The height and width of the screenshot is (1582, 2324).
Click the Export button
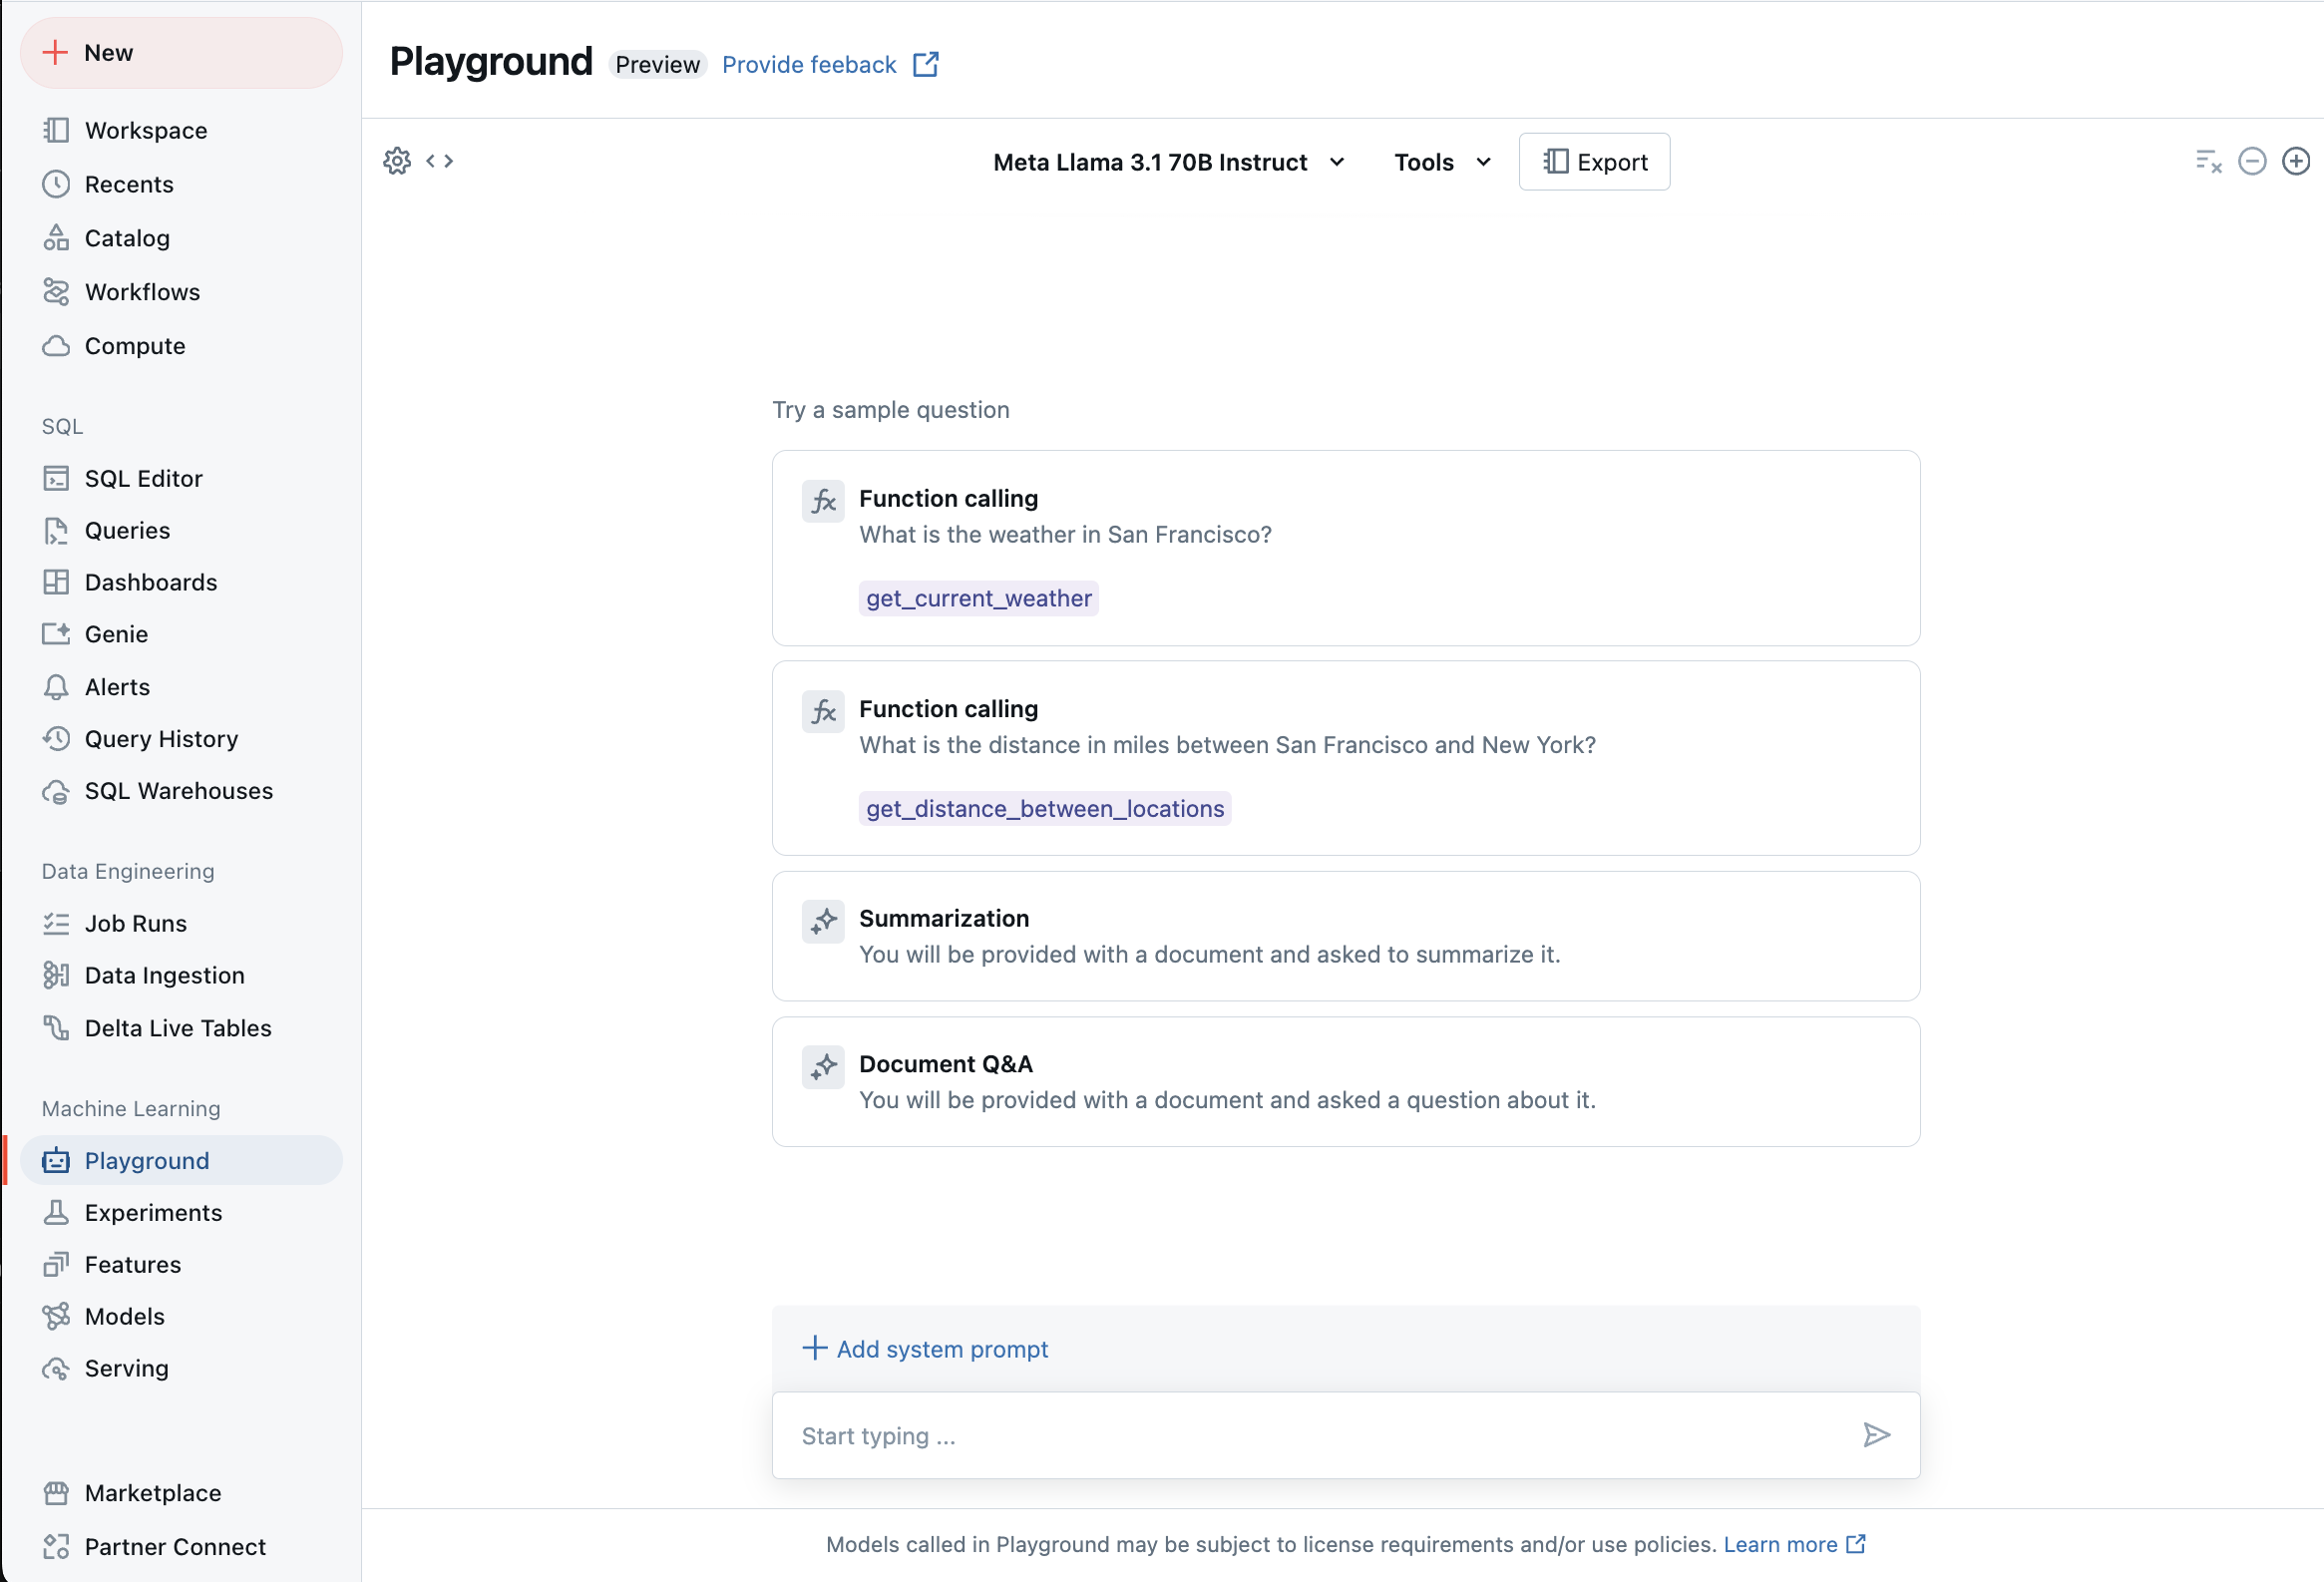tap(1592, 163)
